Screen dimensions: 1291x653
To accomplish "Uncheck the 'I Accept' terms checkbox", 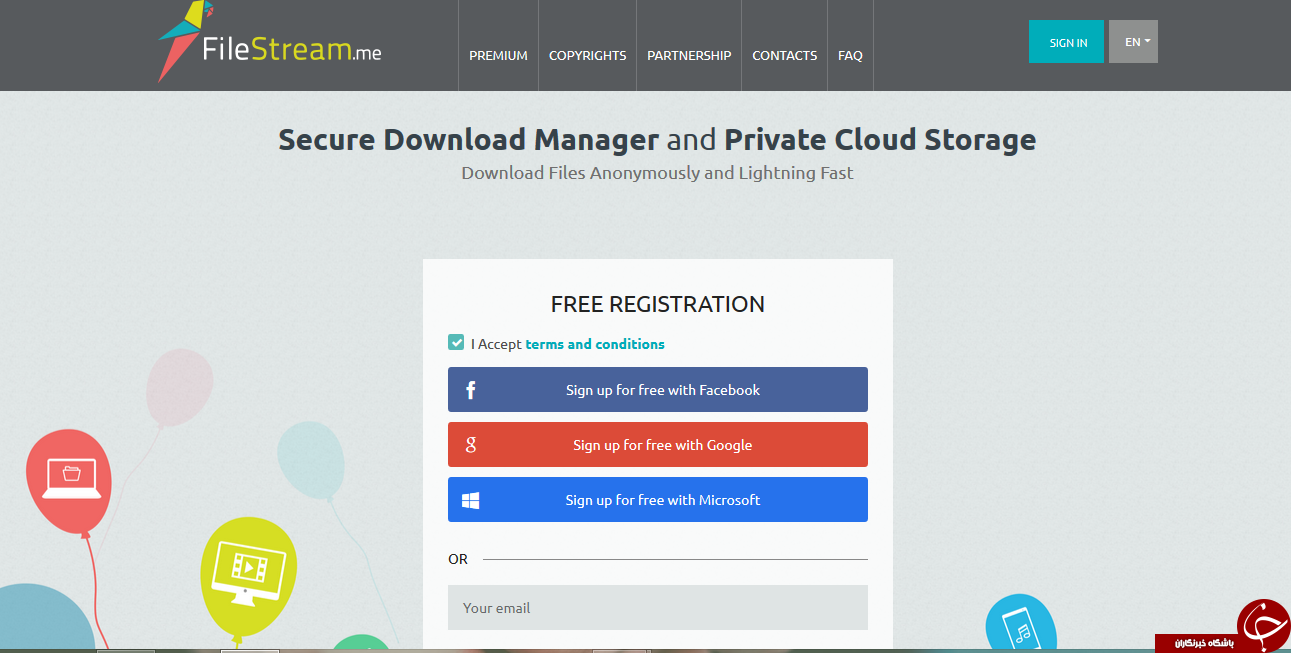I will click(456, 343).
